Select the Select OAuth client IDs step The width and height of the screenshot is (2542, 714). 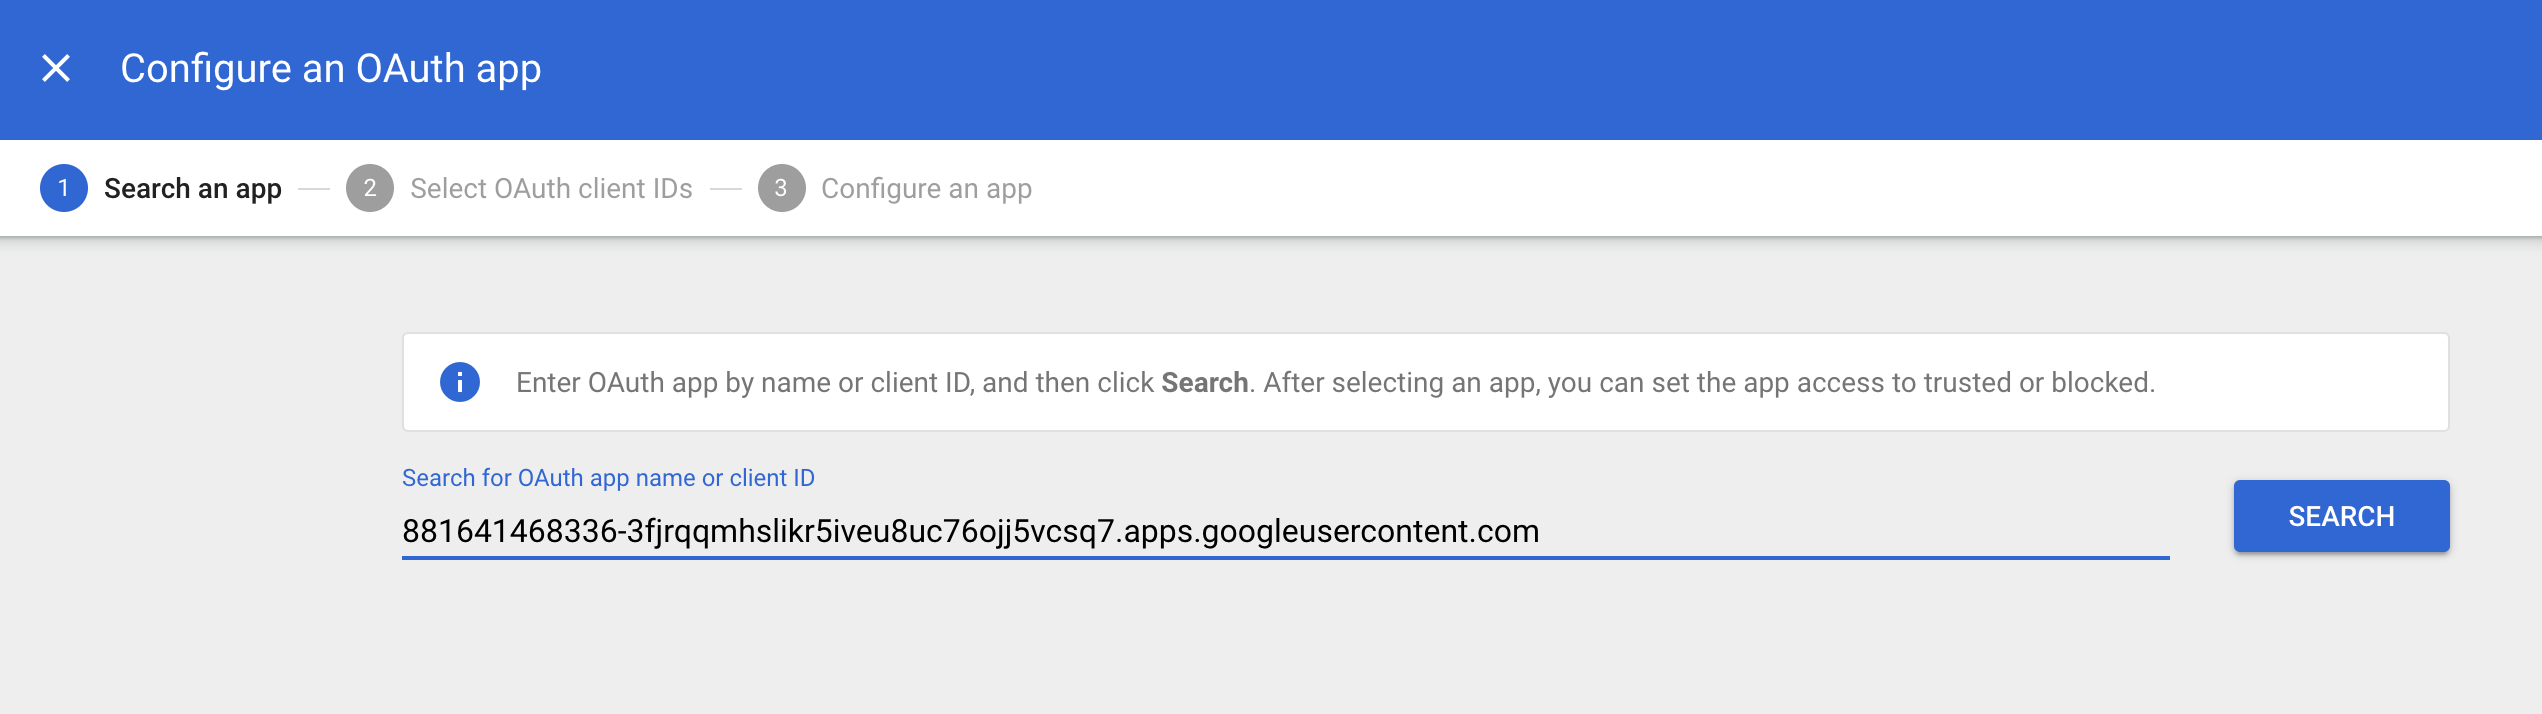[551, 189]
